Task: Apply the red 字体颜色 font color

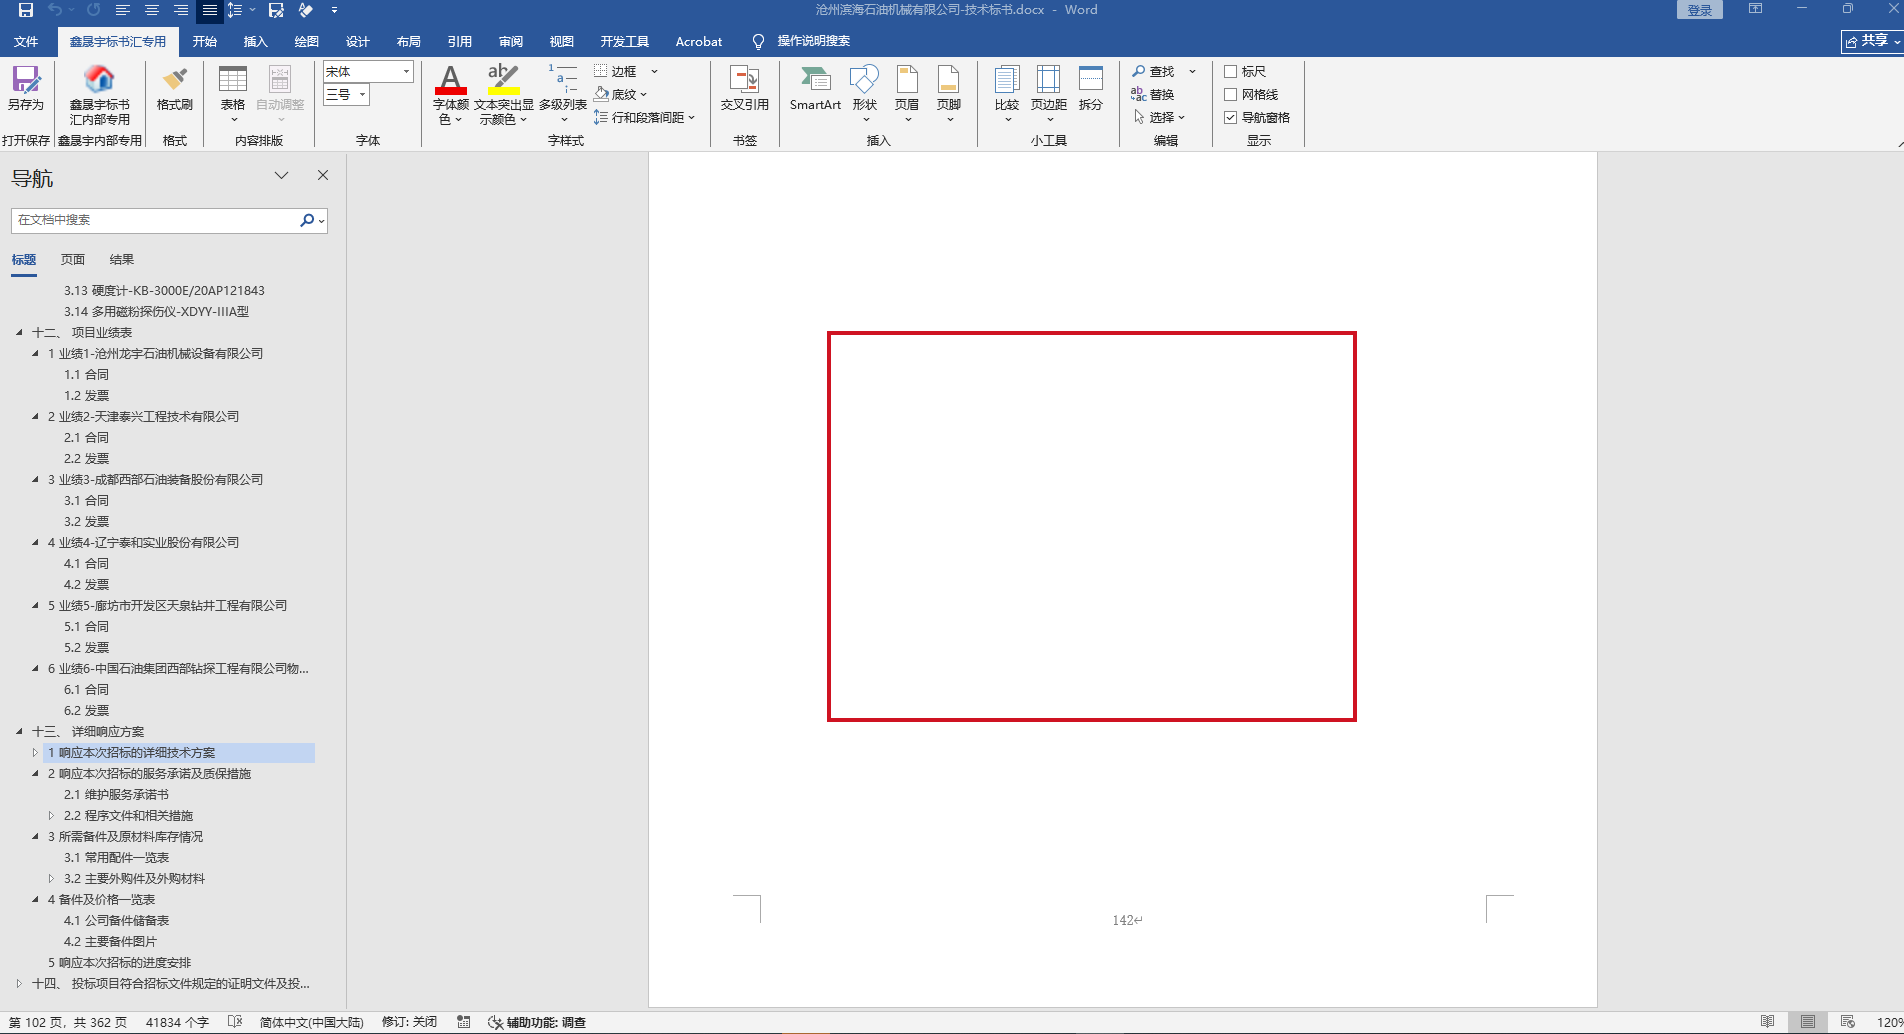Action: click(451, 80)
